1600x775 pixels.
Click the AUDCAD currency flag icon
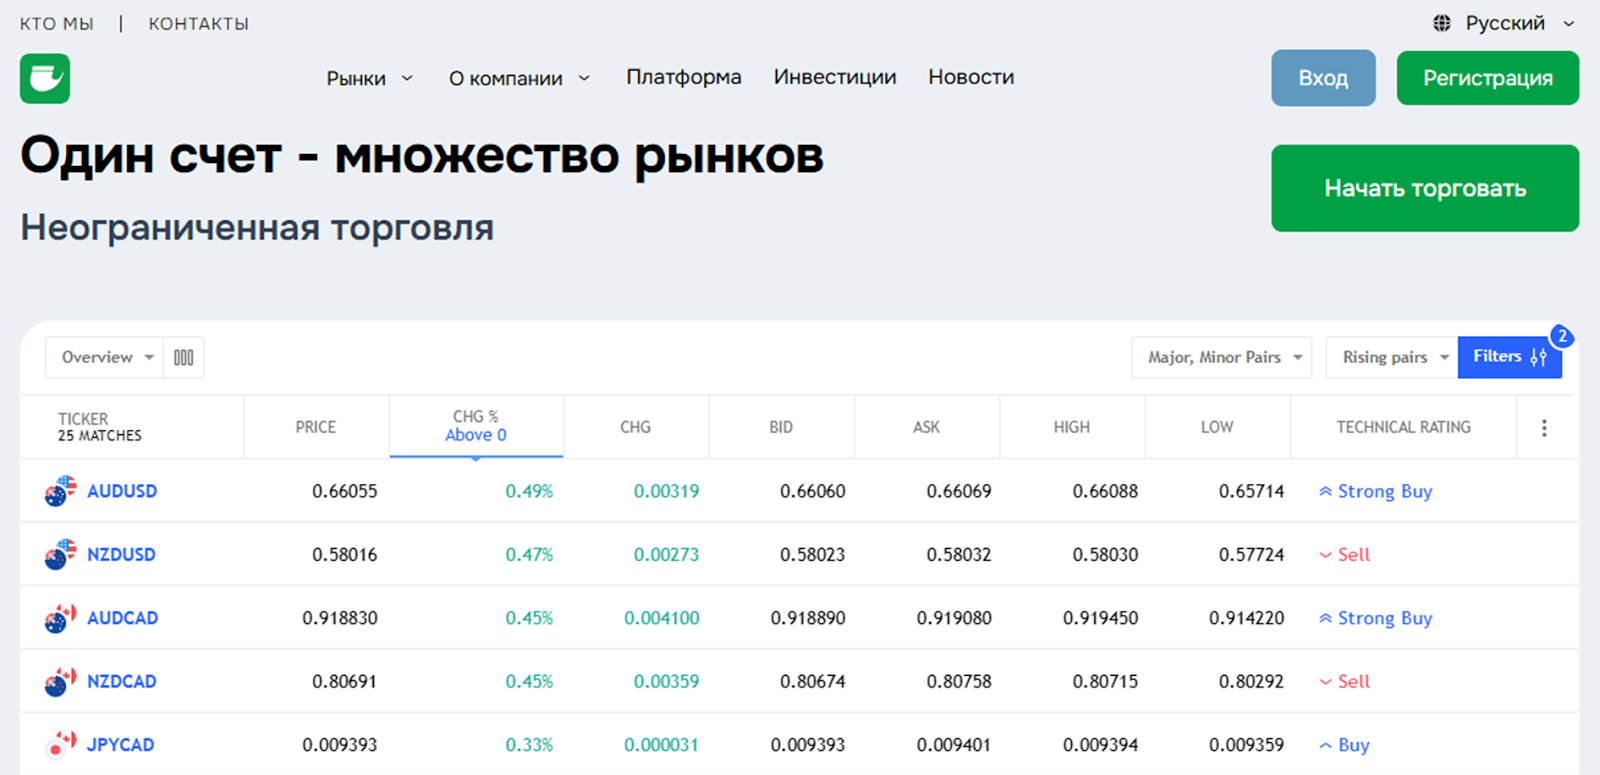coord(60,618)
